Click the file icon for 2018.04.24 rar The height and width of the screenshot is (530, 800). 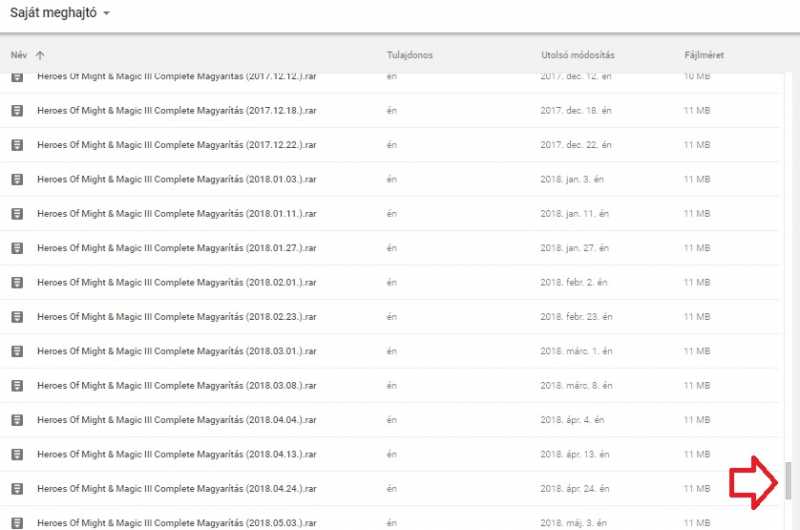17,489
